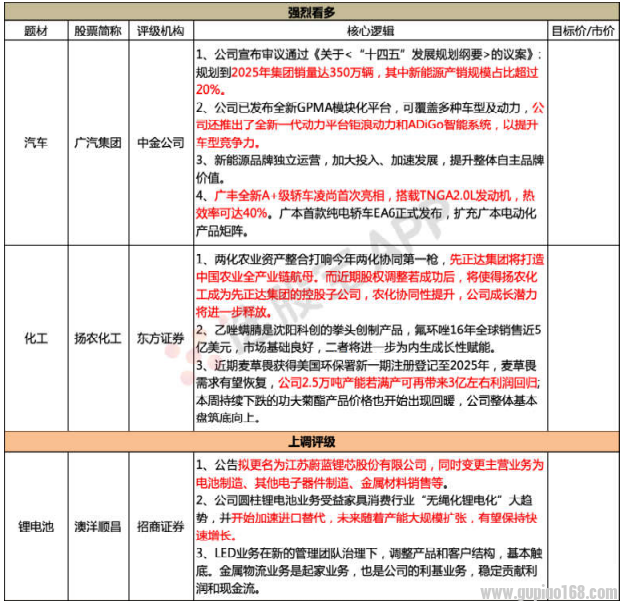Click text '金属物流业务是起家业务'

point(284,571)
